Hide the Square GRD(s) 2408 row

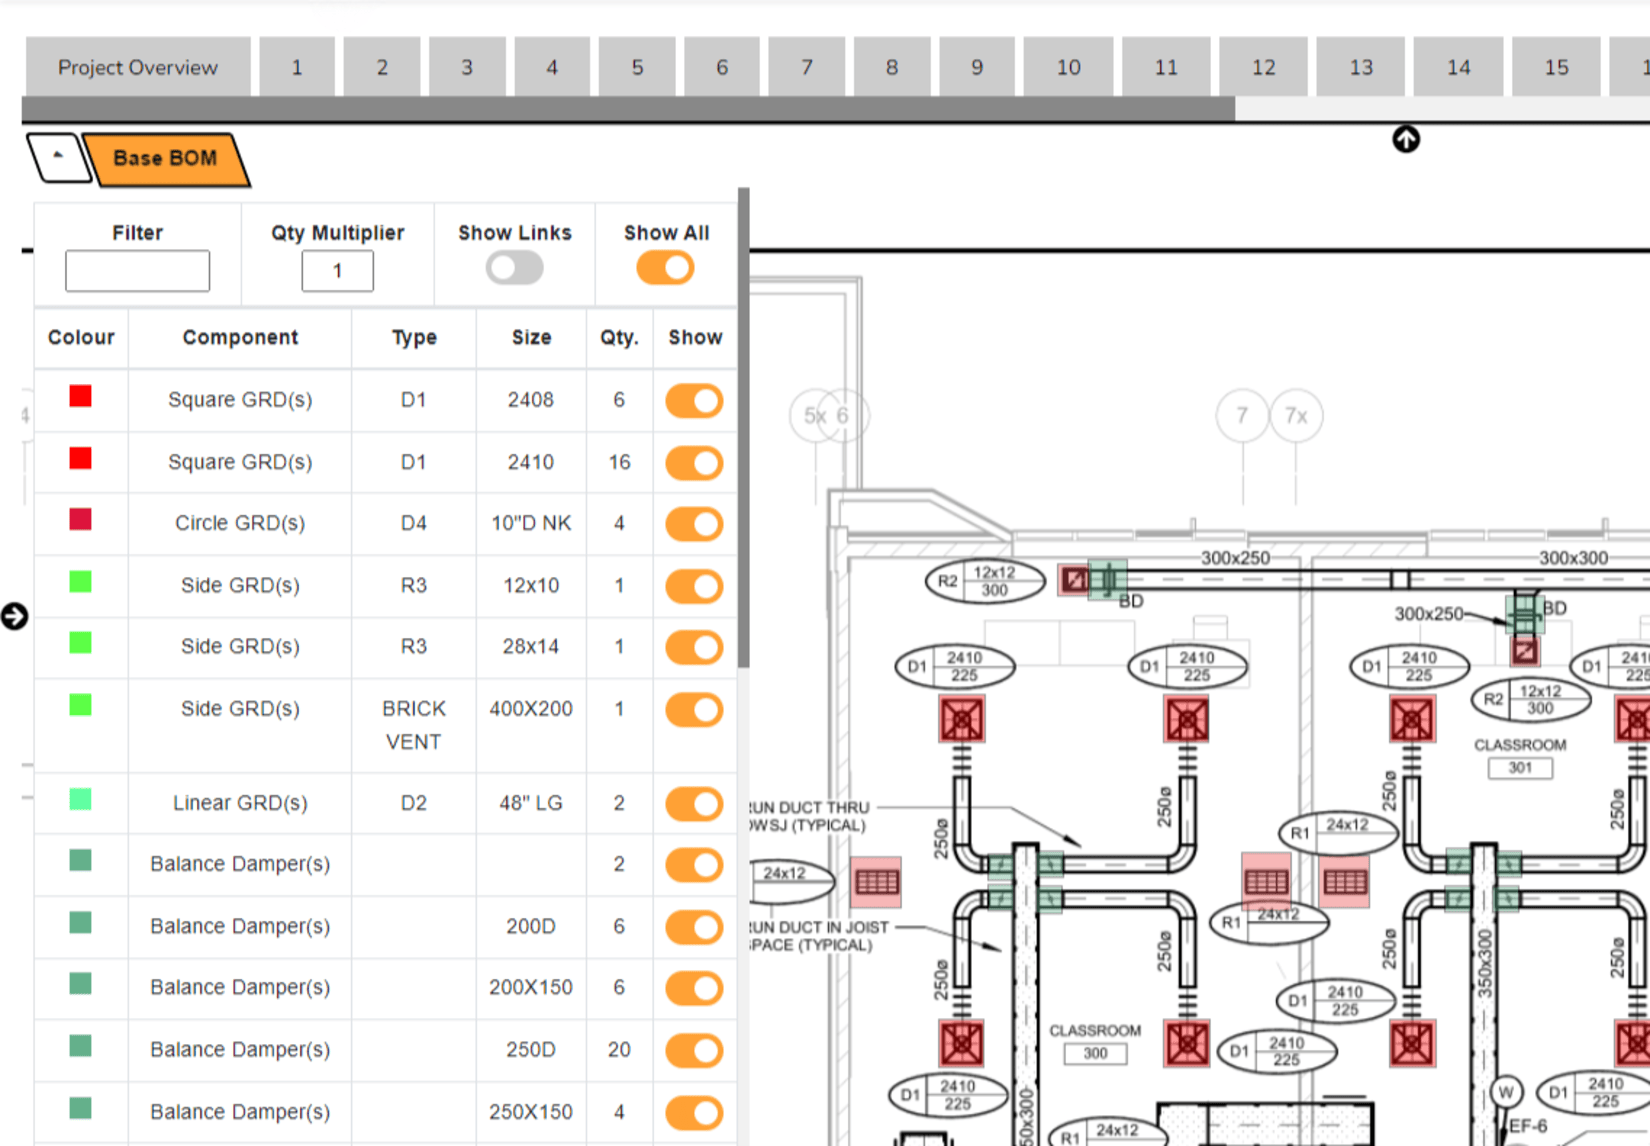[x=694, y=401]
